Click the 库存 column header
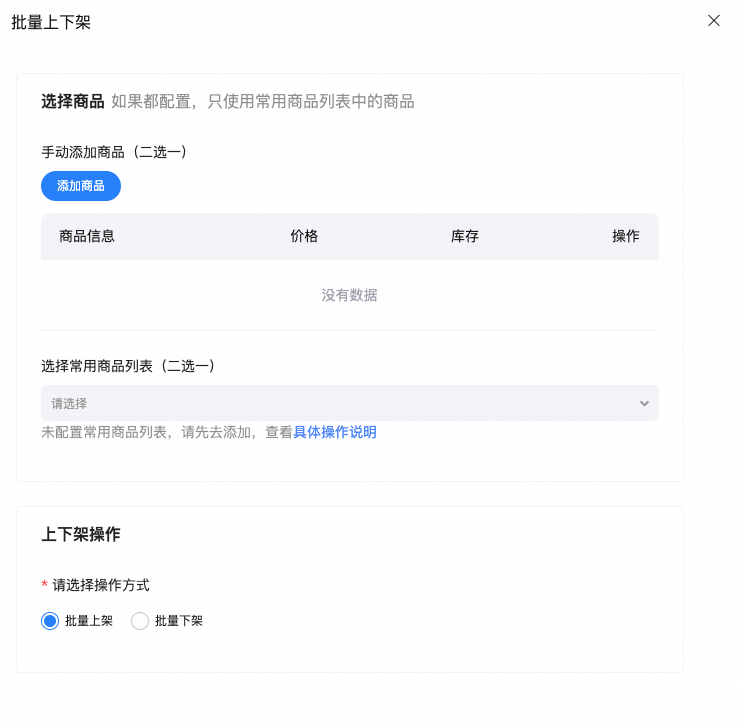Screen dimensions: 740x728 [465, 236]
